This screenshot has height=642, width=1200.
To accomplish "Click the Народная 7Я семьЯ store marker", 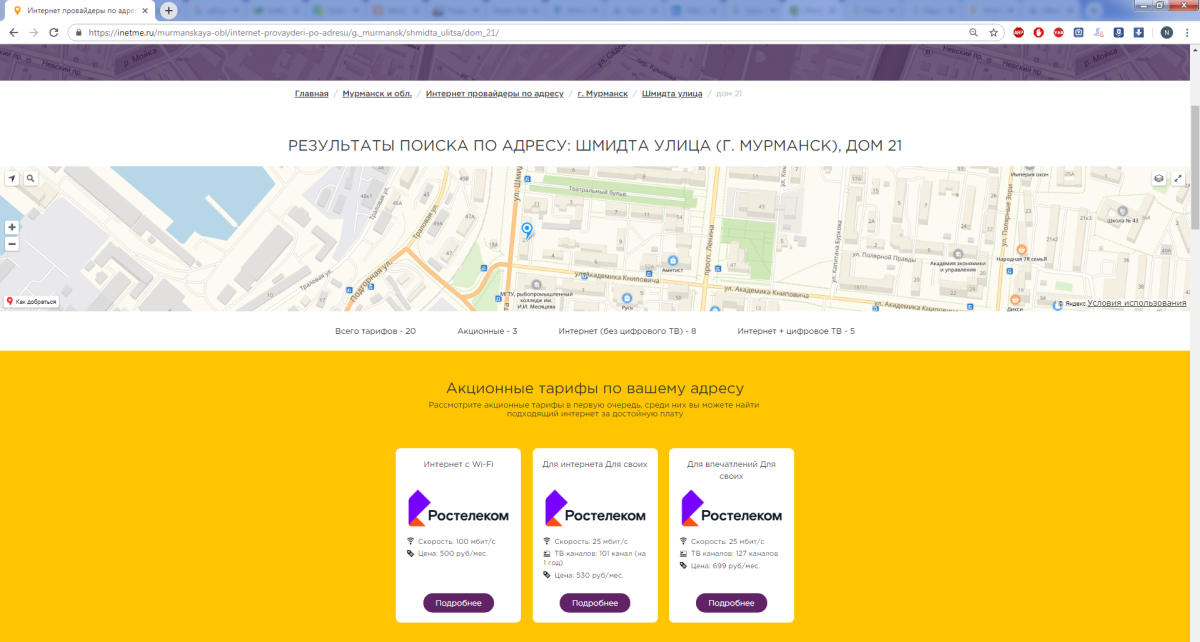I will tap(1021, 250).
